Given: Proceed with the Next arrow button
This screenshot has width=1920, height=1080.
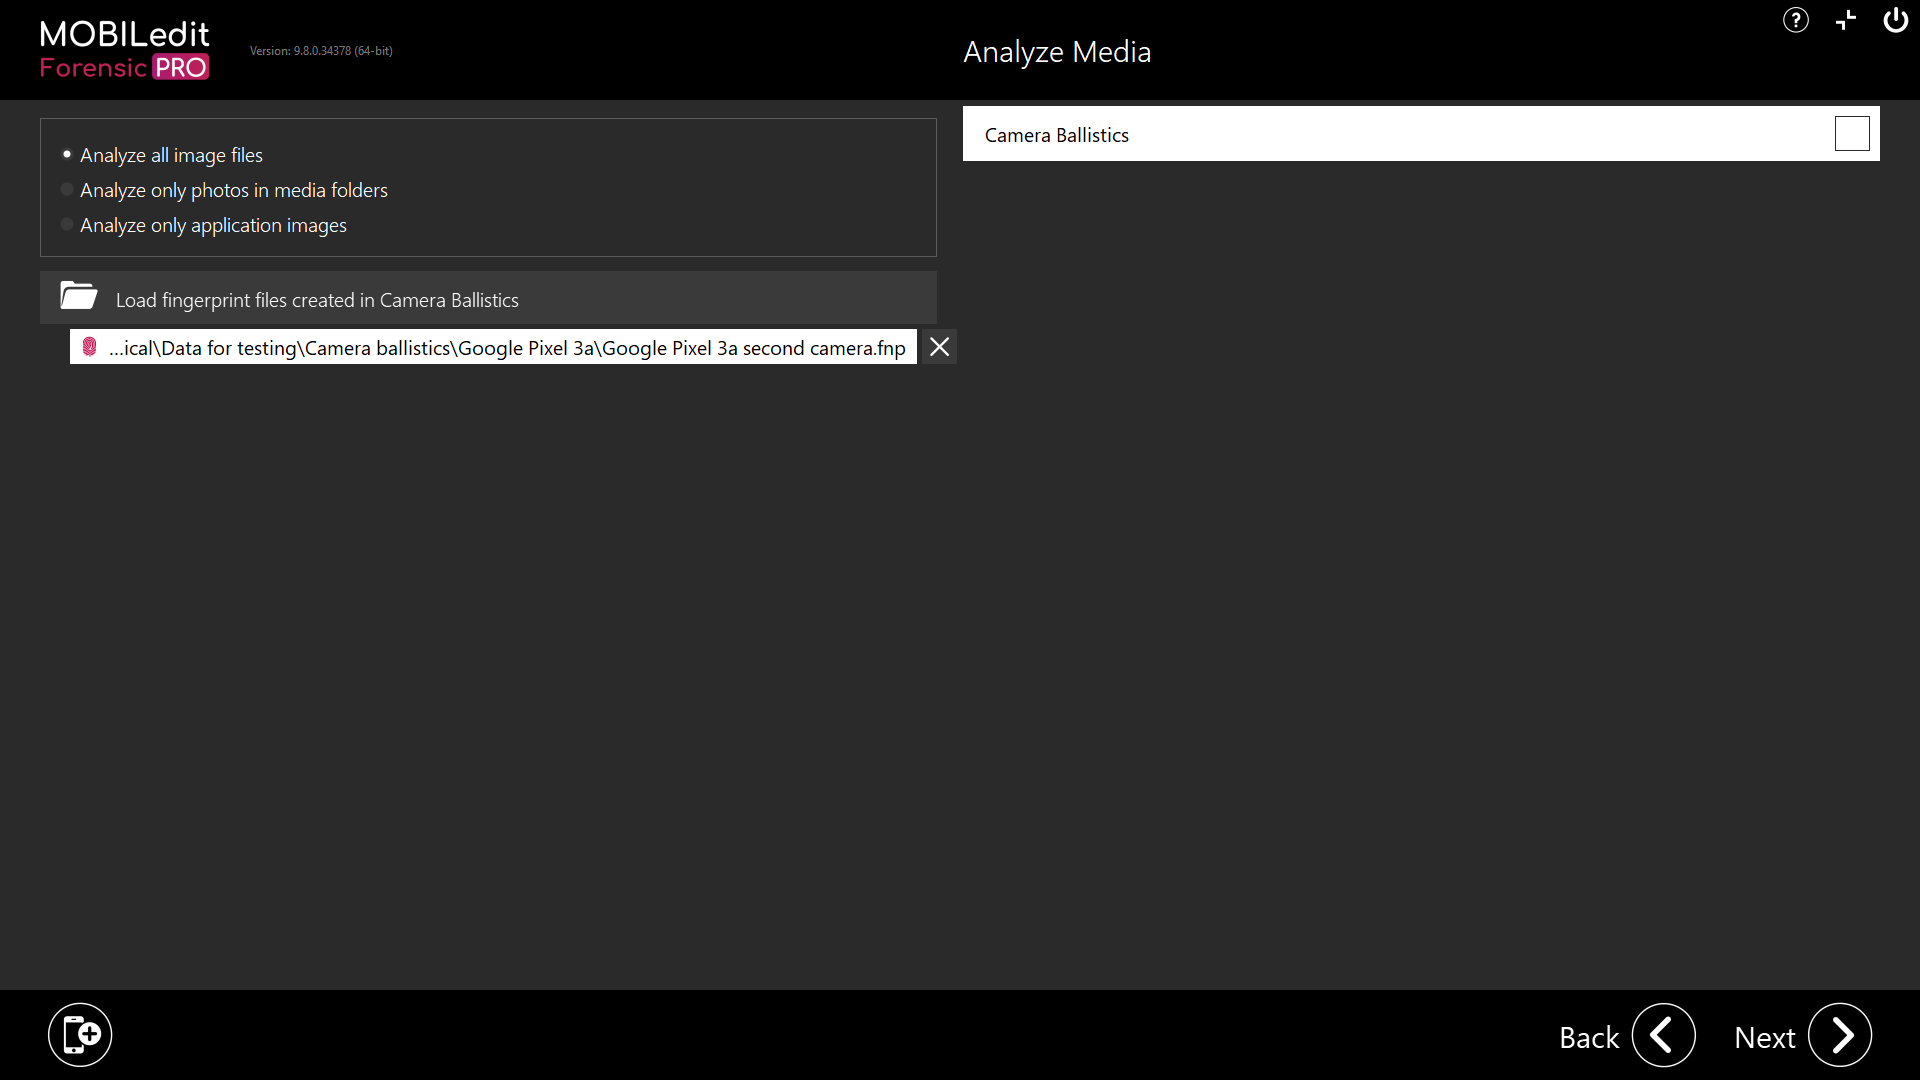Looking at the screenshot, I should tap(1840, 1035).
